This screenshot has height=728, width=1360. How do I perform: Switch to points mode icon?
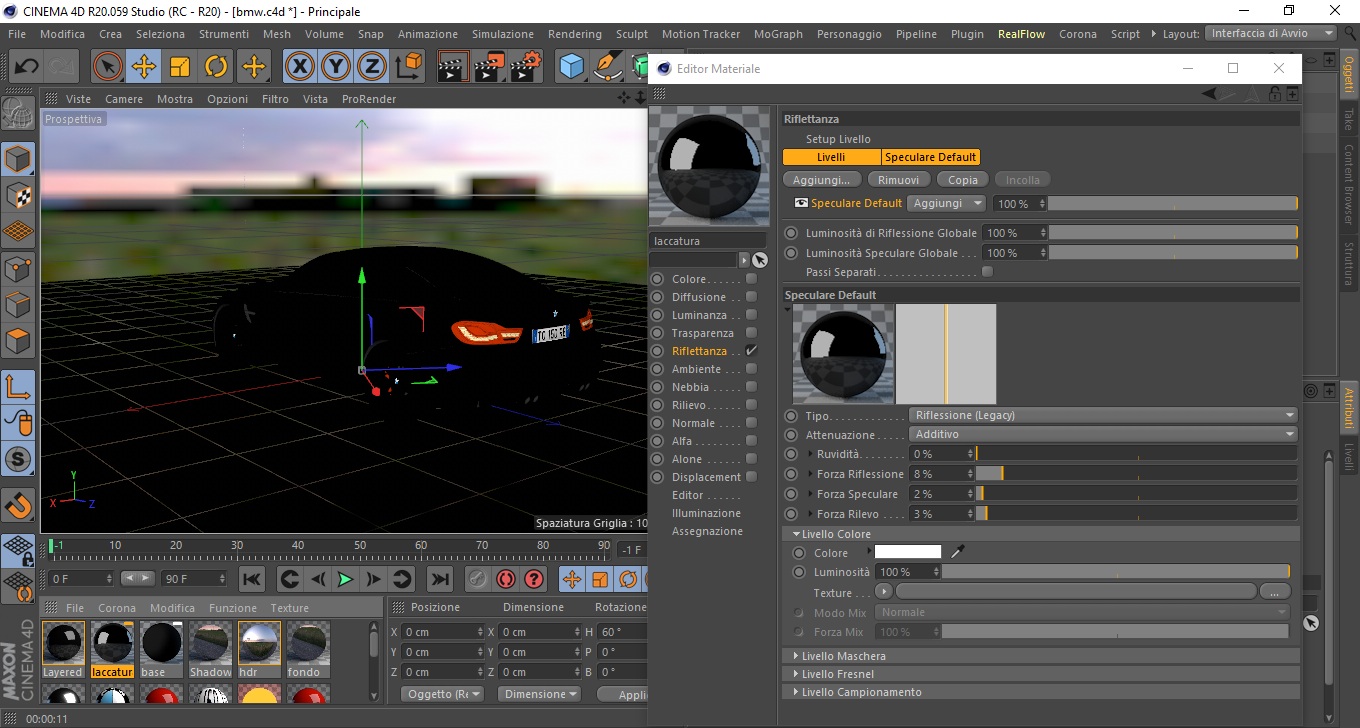[18, 268]
